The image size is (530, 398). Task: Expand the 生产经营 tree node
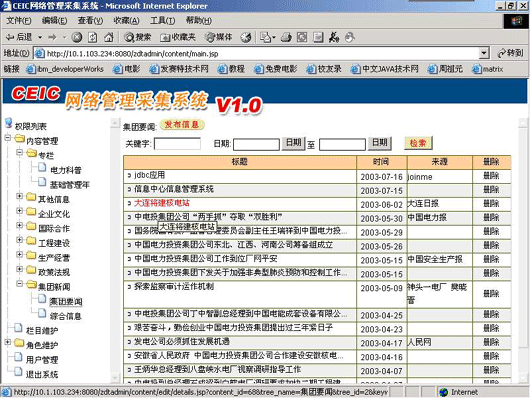20,254
